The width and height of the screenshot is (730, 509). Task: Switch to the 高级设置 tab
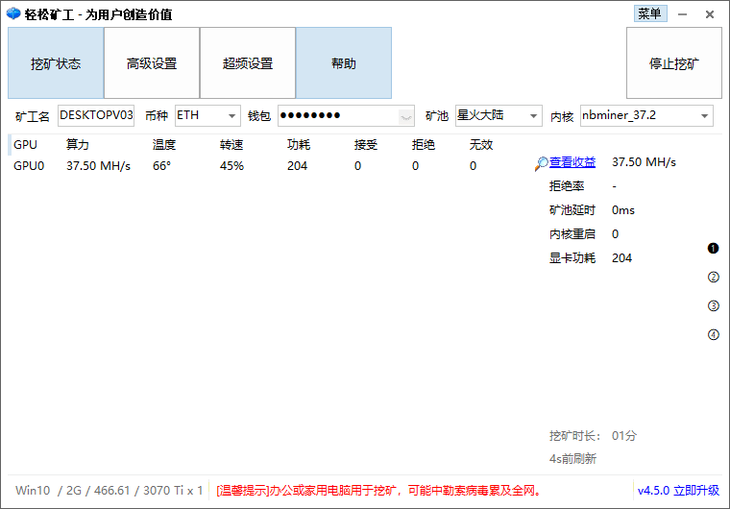pyautogui.click(x=152, y=64)
